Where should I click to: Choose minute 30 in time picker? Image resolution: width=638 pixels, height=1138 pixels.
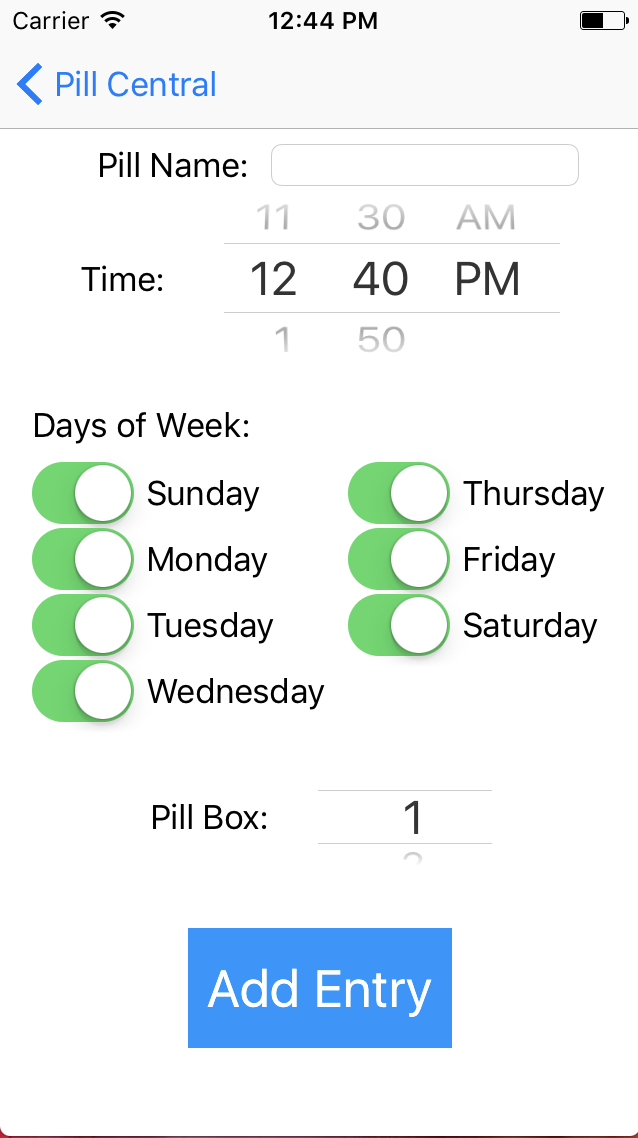click(x=381, y=218)
